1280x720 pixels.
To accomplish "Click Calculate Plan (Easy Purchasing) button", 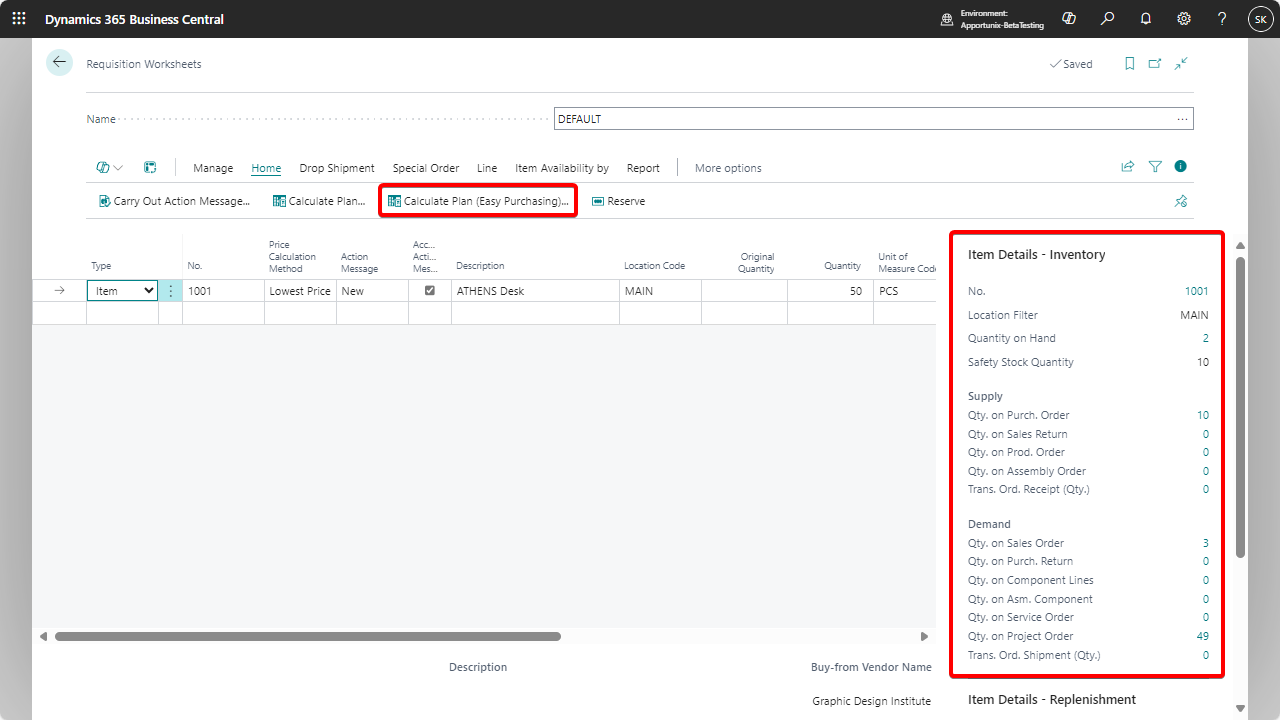I will pos(478,201).
